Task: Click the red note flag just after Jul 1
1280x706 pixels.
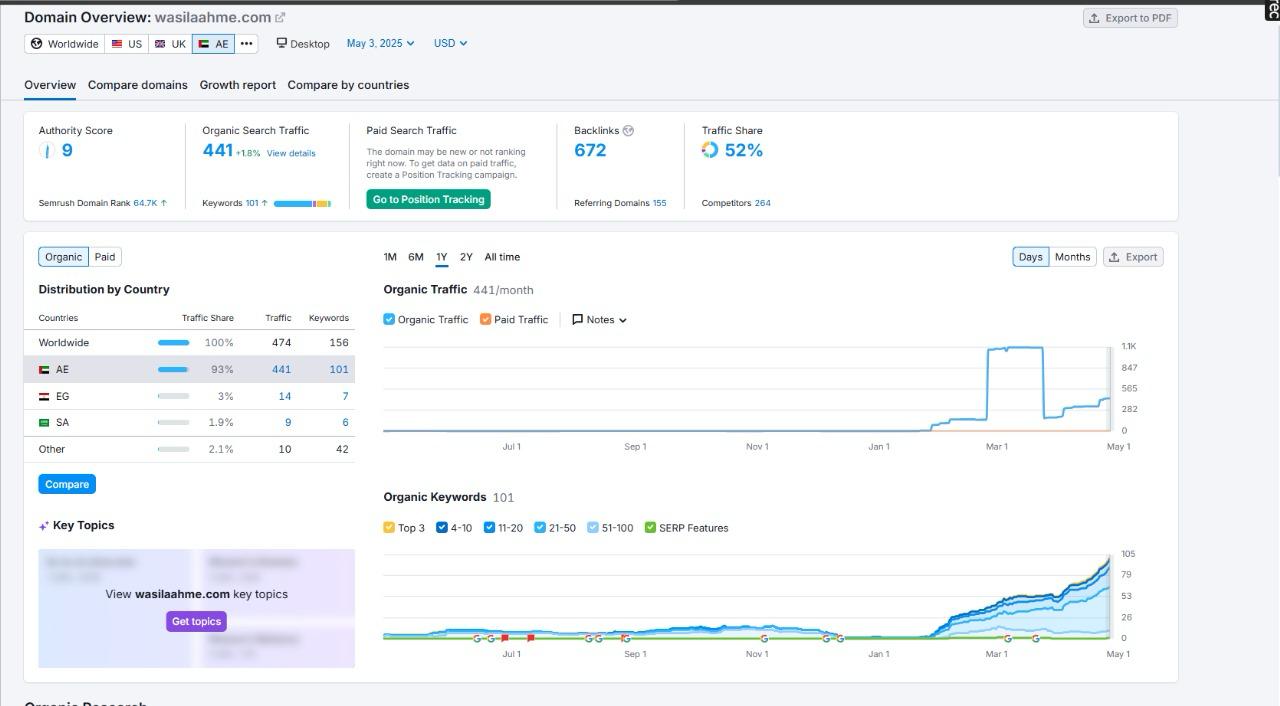Action: [530, 638]
